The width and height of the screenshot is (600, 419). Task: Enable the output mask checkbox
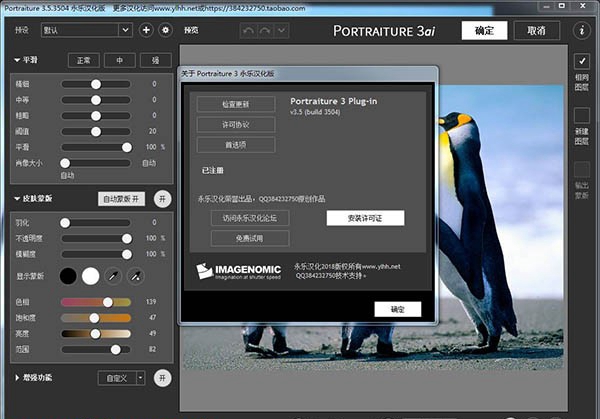582,170
